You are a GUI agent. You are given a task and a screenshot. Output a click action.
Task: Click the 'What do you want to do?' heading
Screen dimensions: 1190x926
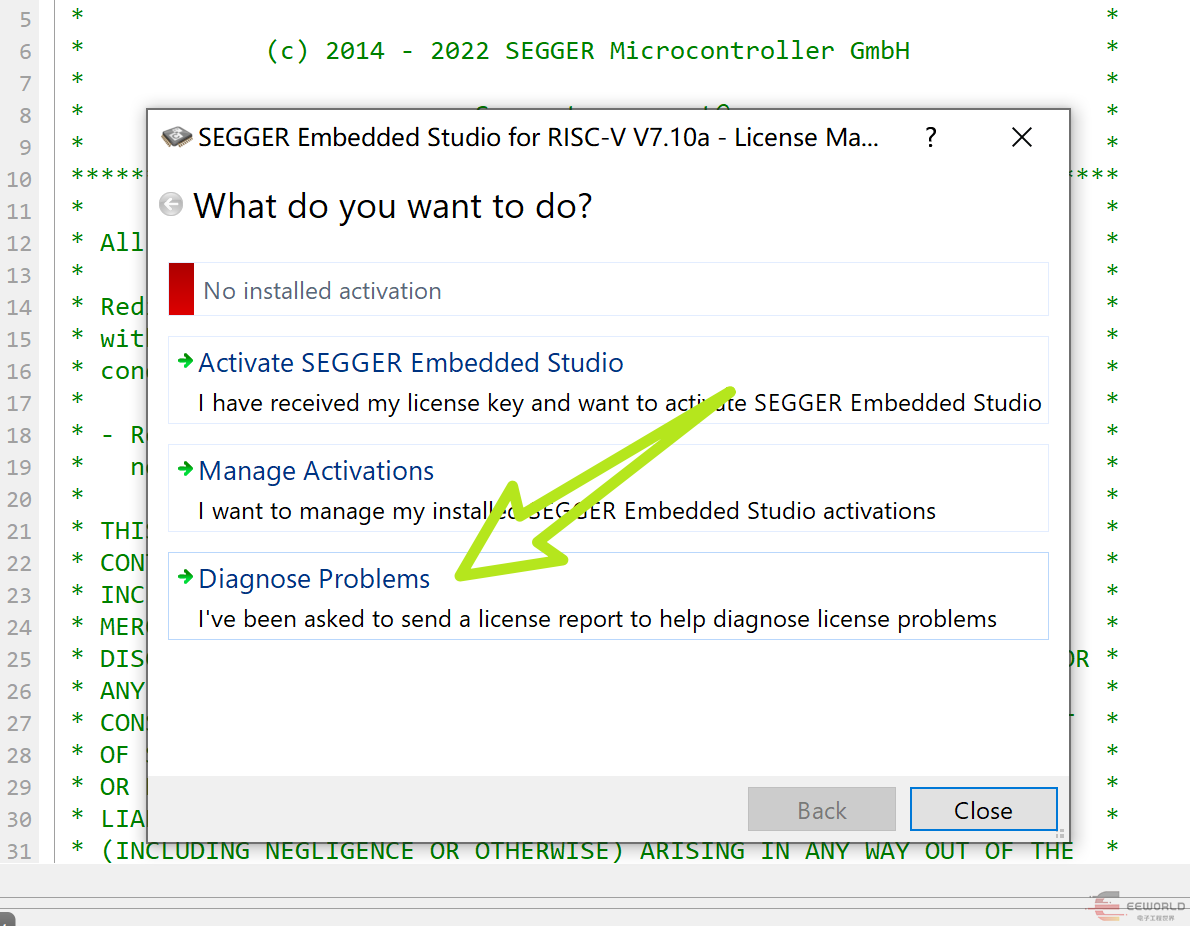[393, 206]
